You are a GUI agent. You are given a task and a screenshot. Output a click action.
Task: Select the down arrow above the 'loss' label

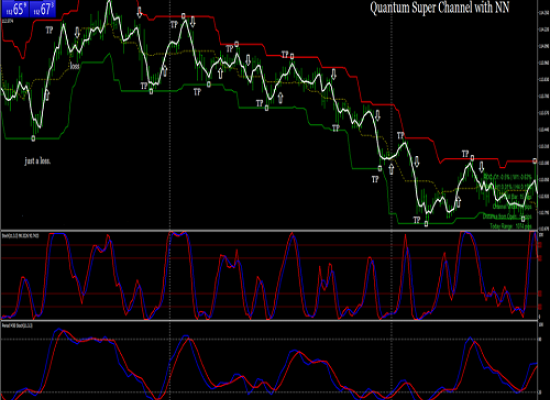(77, 32)
